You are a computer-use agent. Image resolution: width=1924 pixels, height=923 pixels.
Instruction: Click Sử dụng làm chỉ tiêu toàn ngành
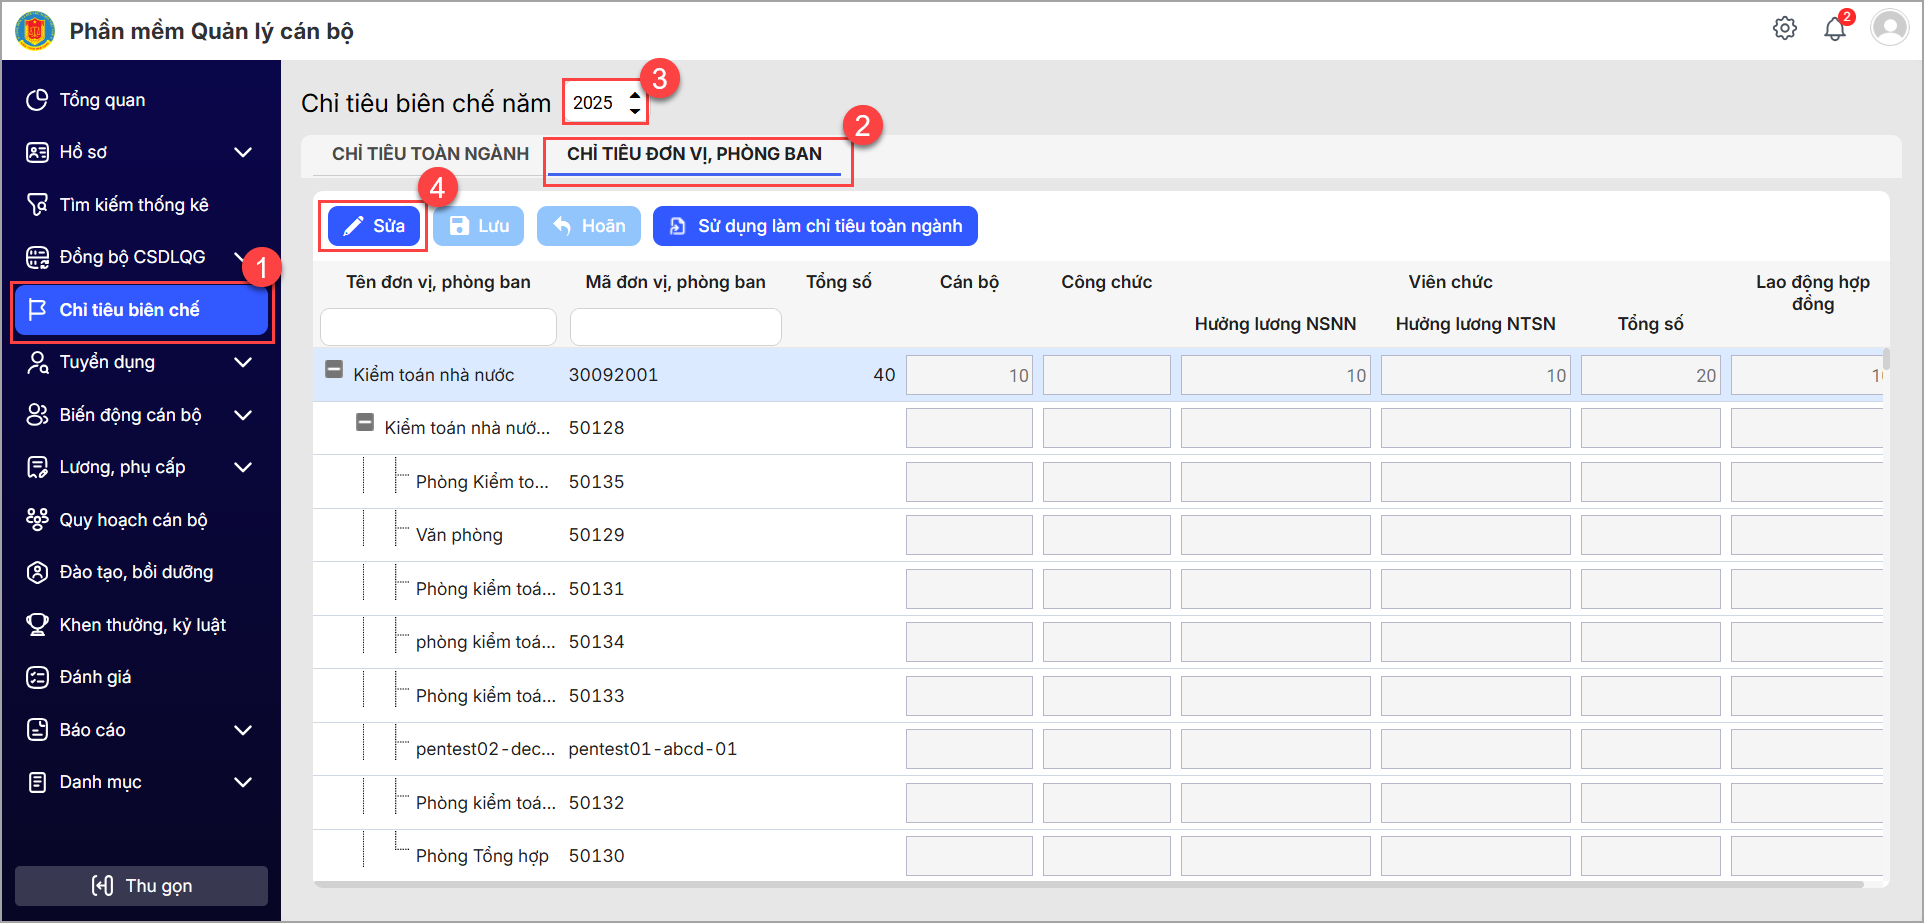(x=815, y=226)
